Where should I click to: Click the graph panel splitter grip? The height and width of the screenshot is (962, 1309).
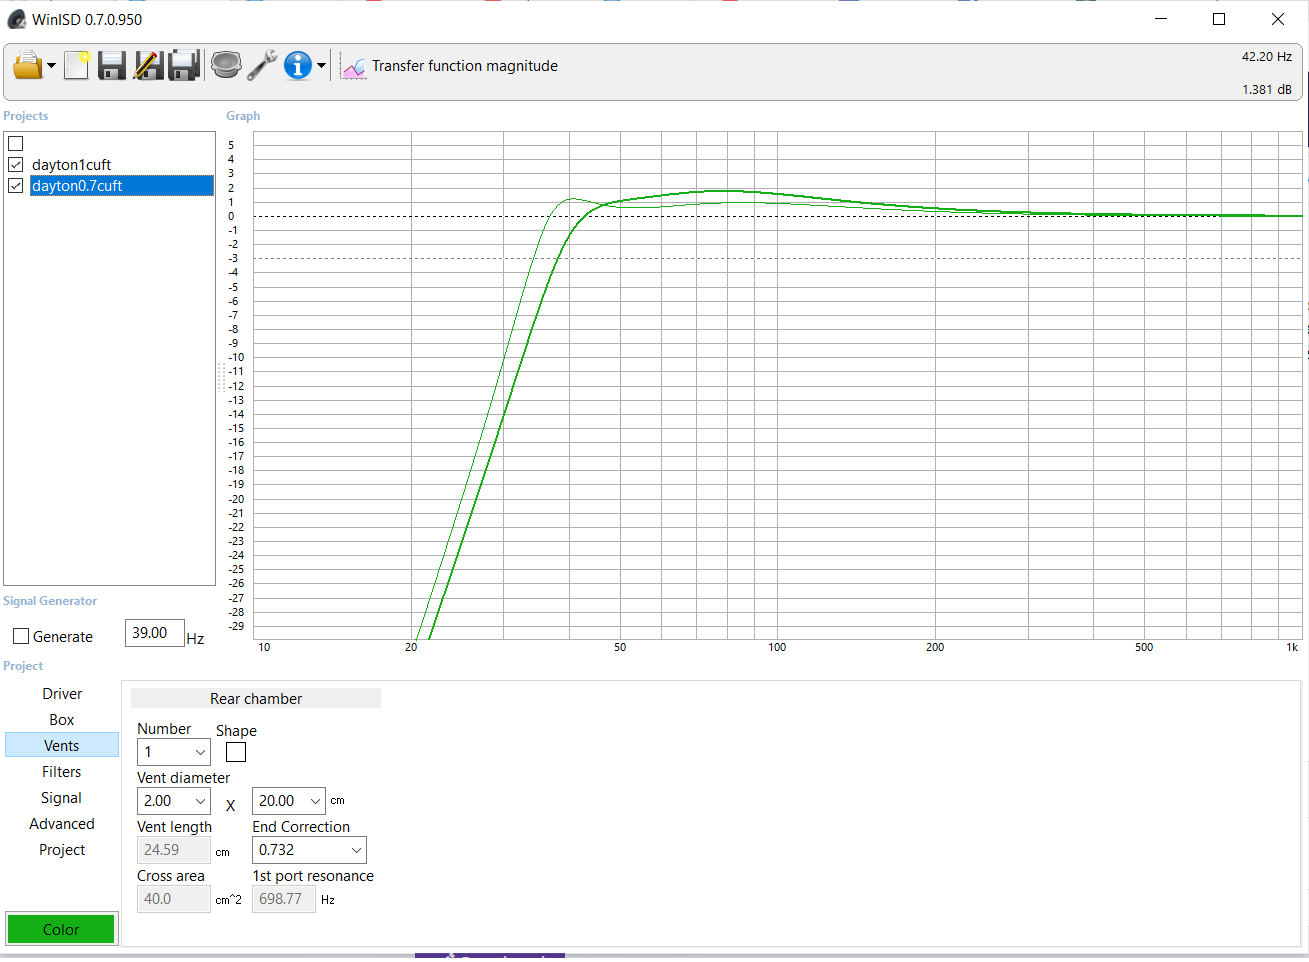221,378
